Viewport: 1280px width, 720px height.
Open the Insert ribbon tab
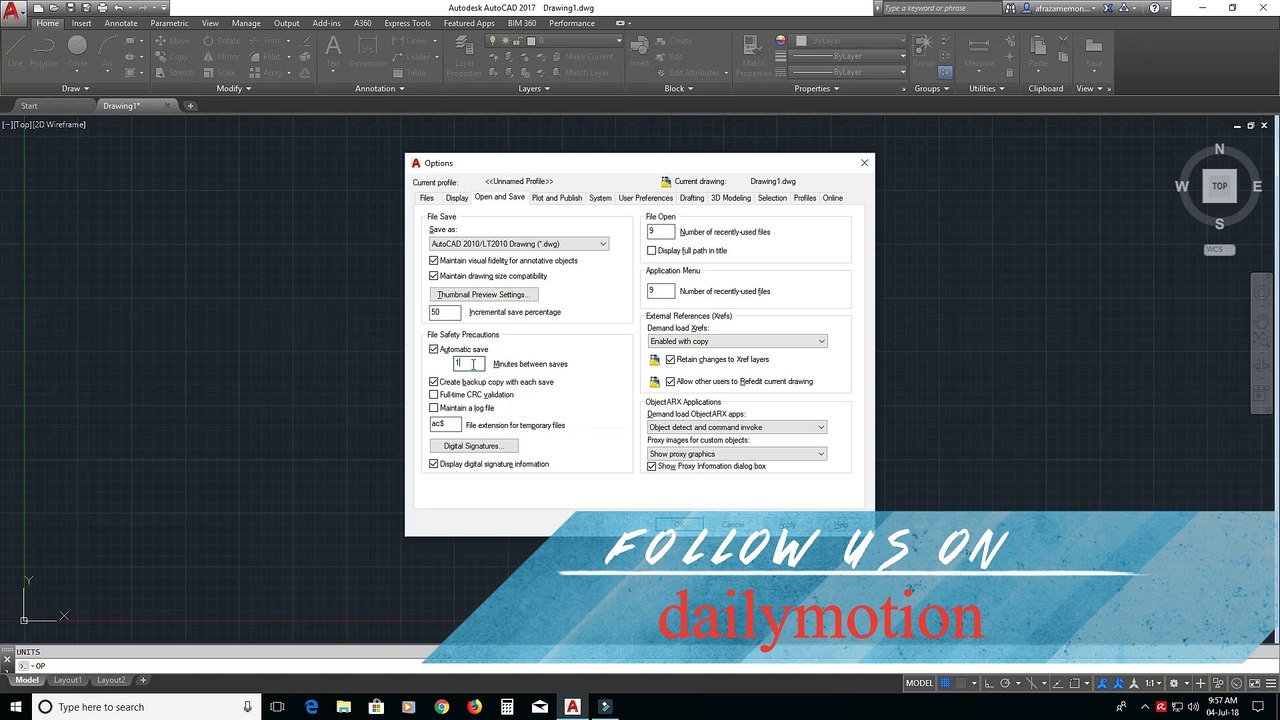point(82,23)
